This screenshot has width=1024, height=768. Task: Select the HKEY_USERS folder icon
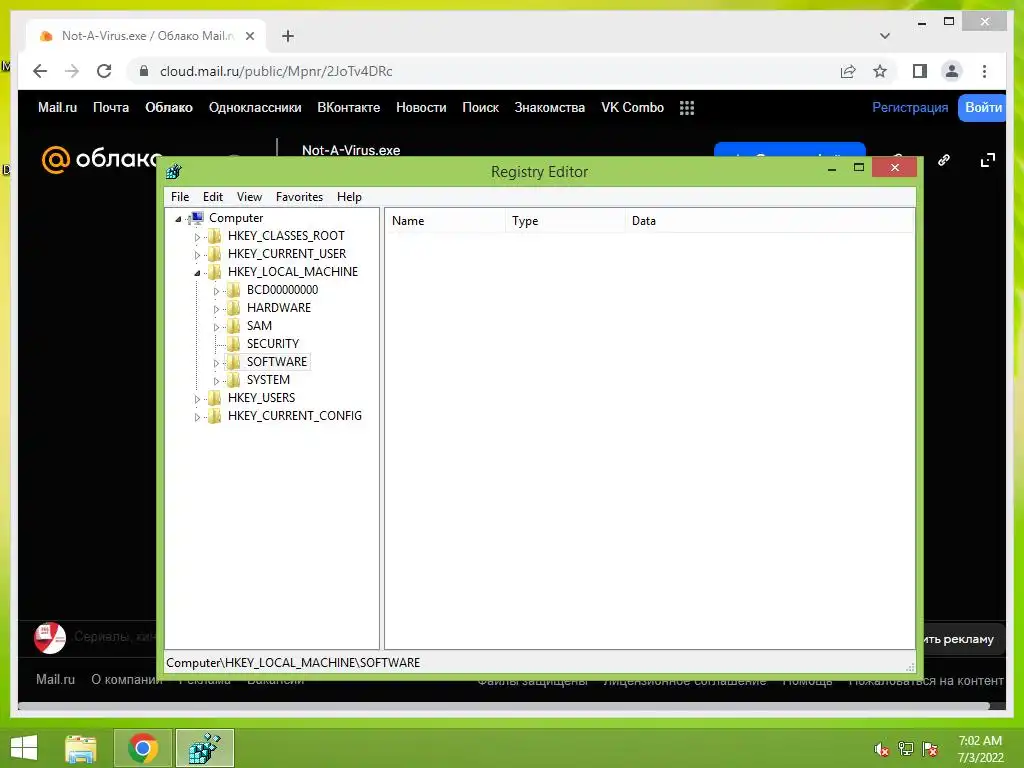214,398
